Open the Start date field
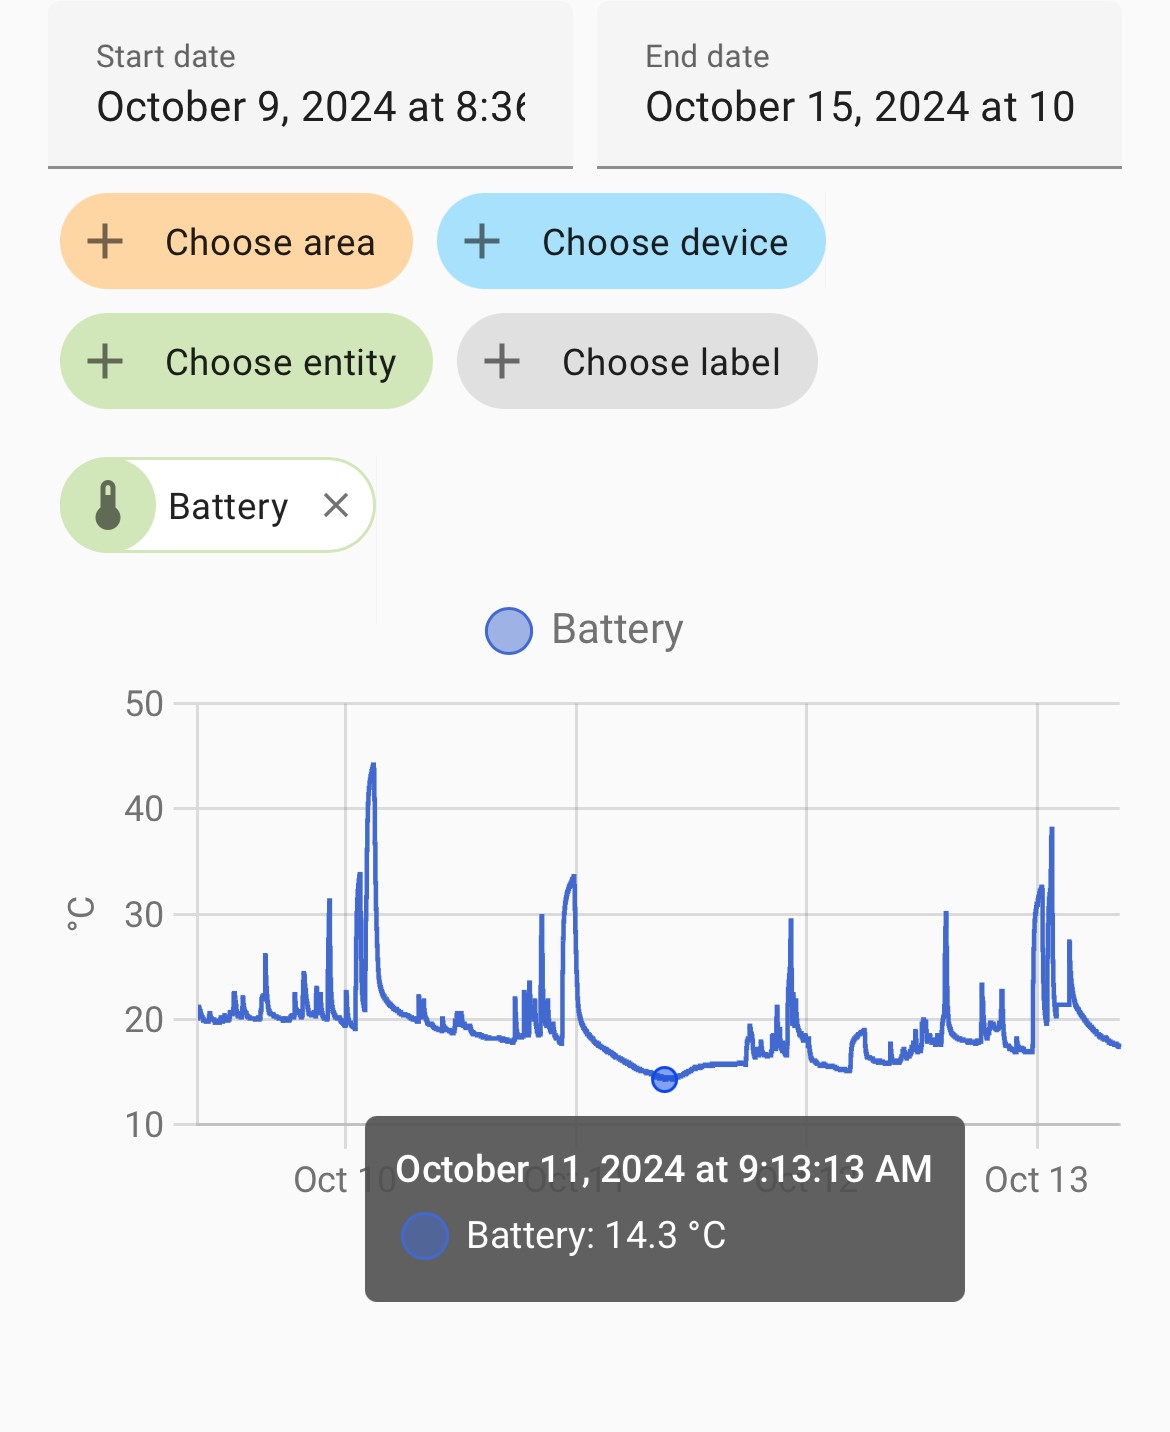This screenshot has height=1432, width=1170. point(310,85)
